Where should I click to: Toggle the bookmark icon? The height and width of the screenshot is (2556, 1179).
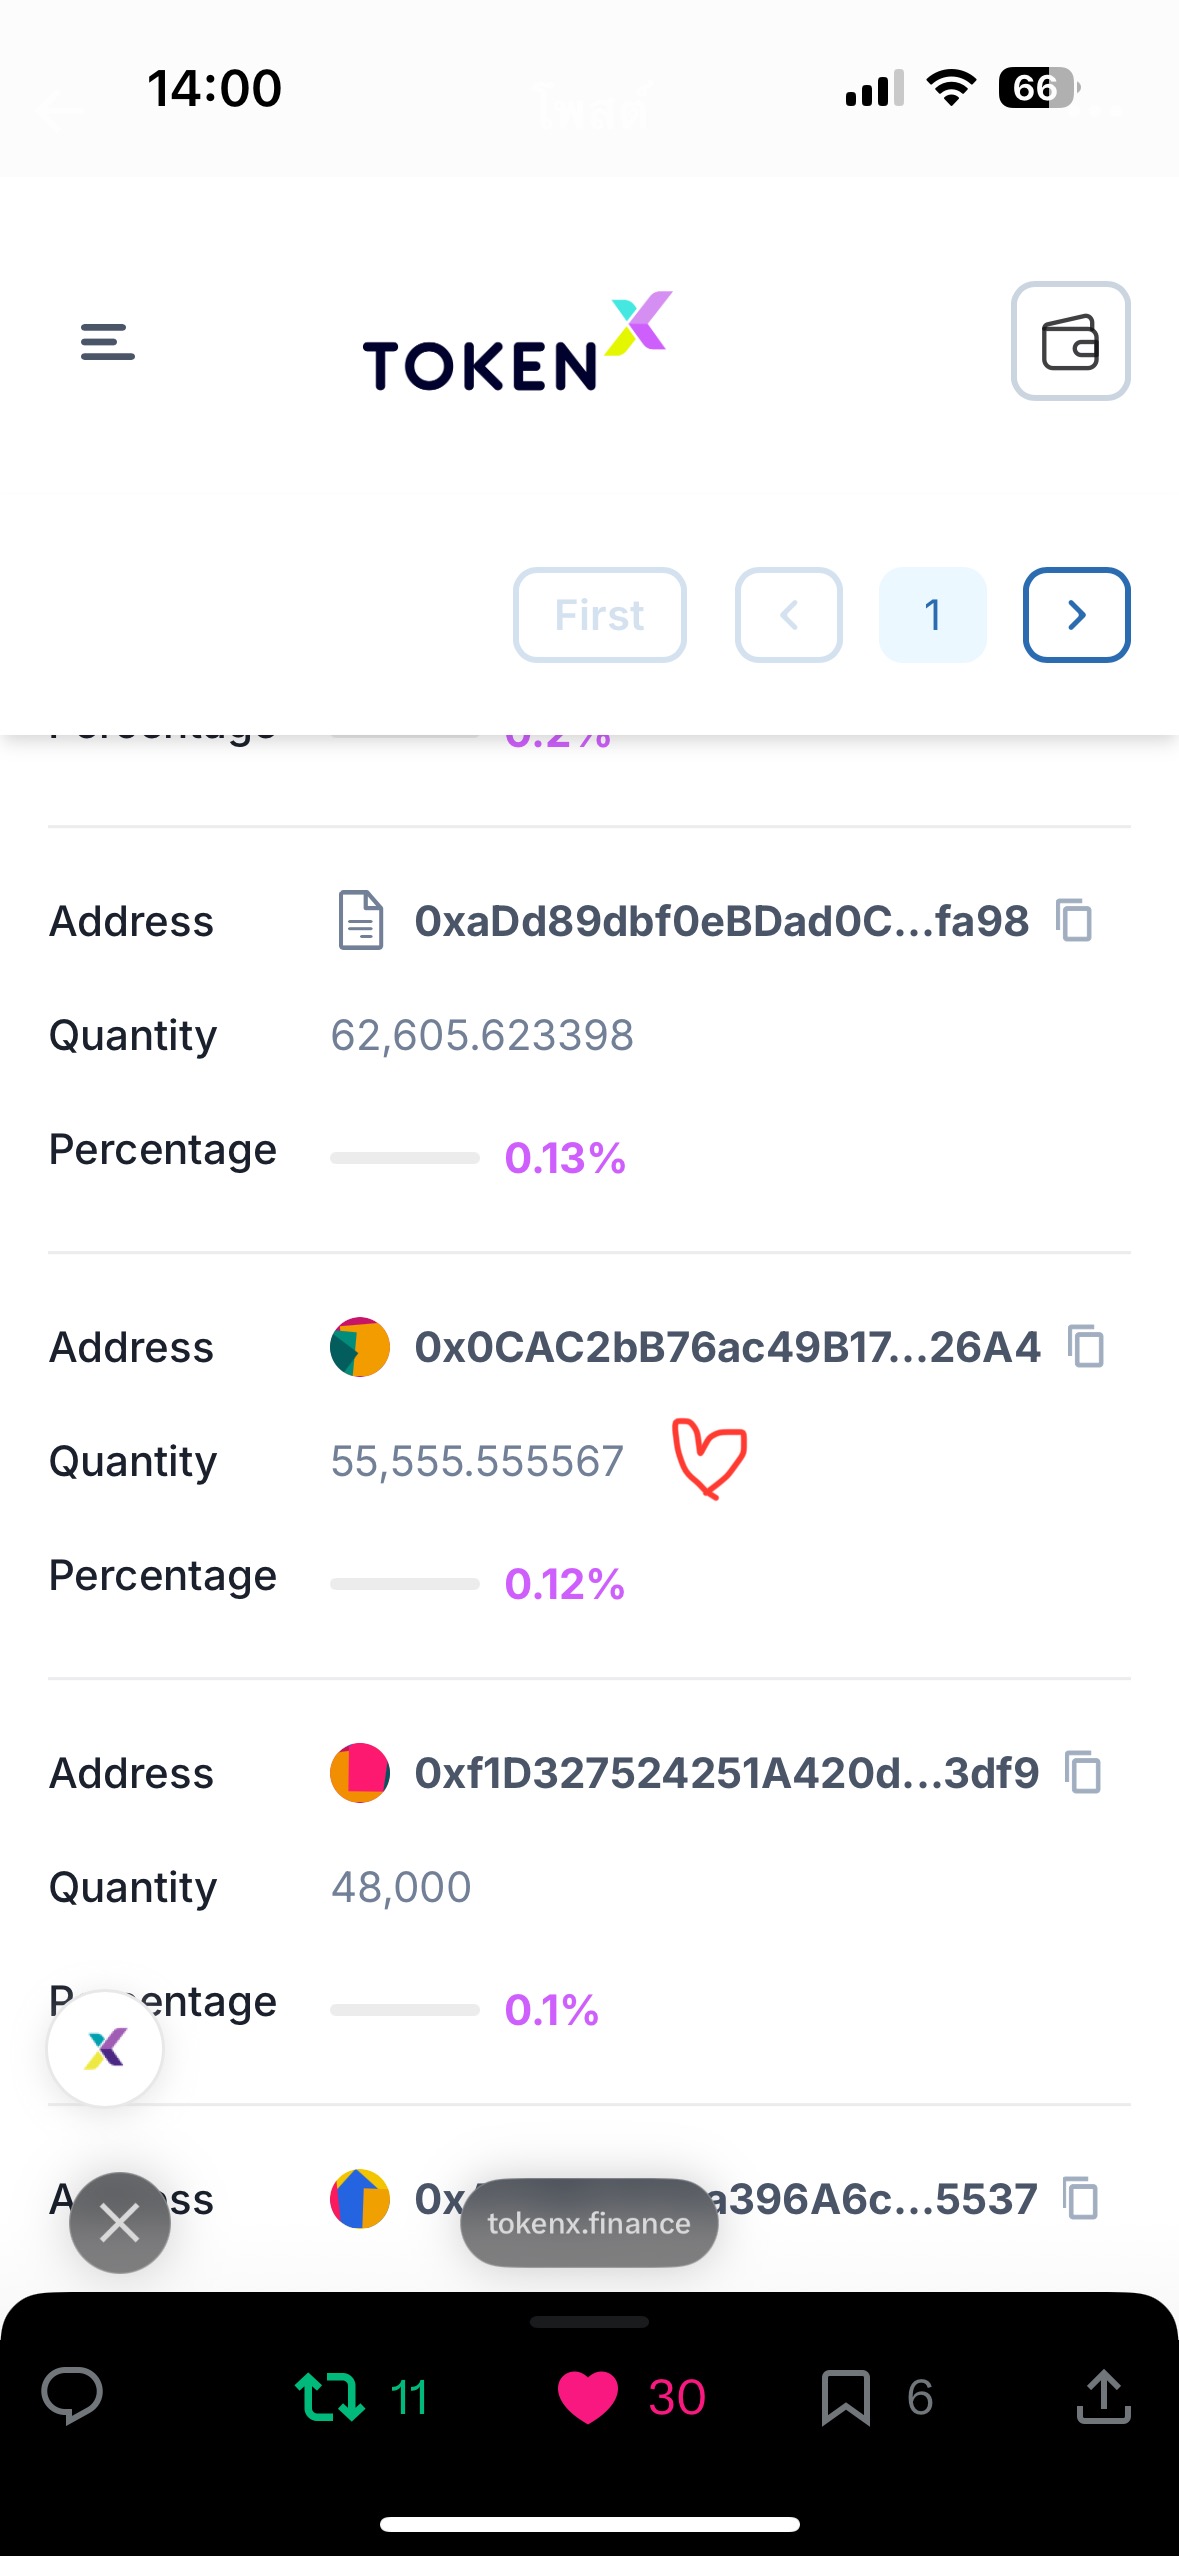845,2396
